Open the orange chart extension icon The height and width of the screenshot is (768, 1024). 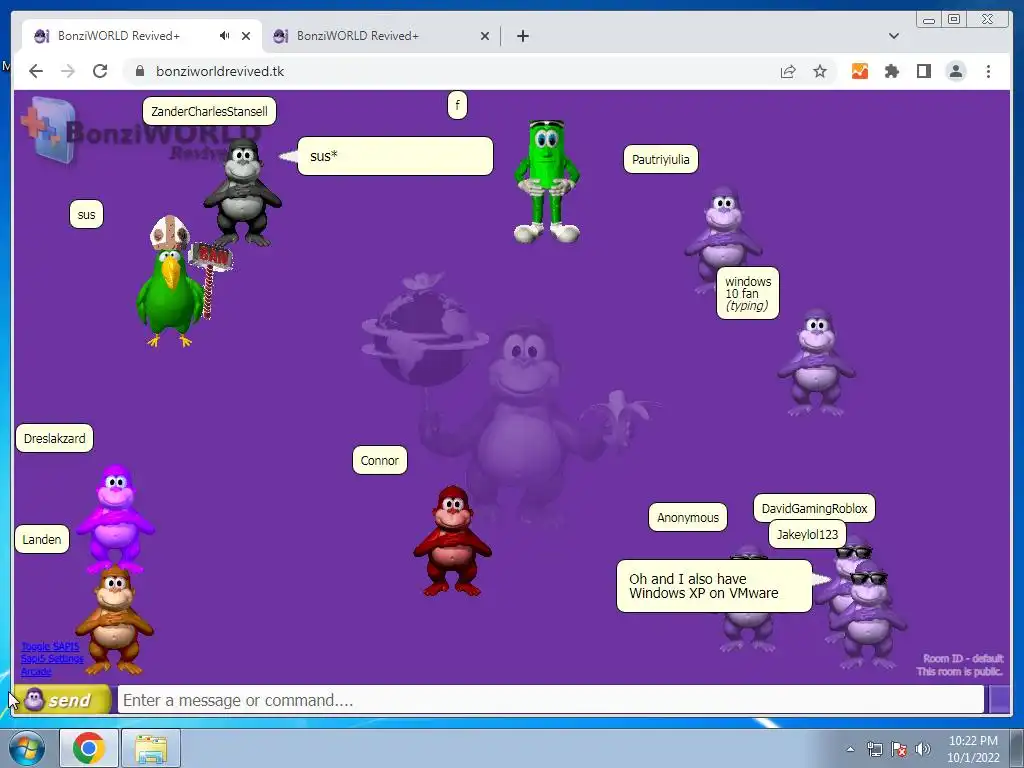pyautogui.click(x=859, y=71)
